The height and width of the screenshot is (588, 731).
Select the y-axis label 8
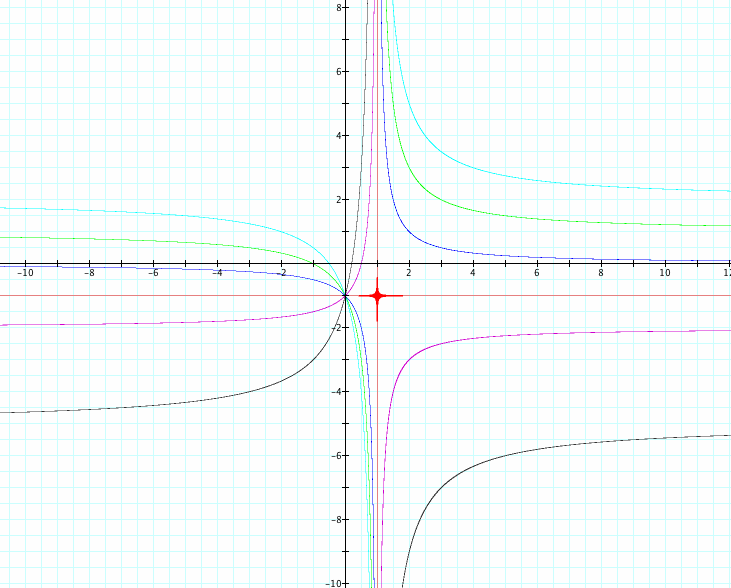pos(339,7)
